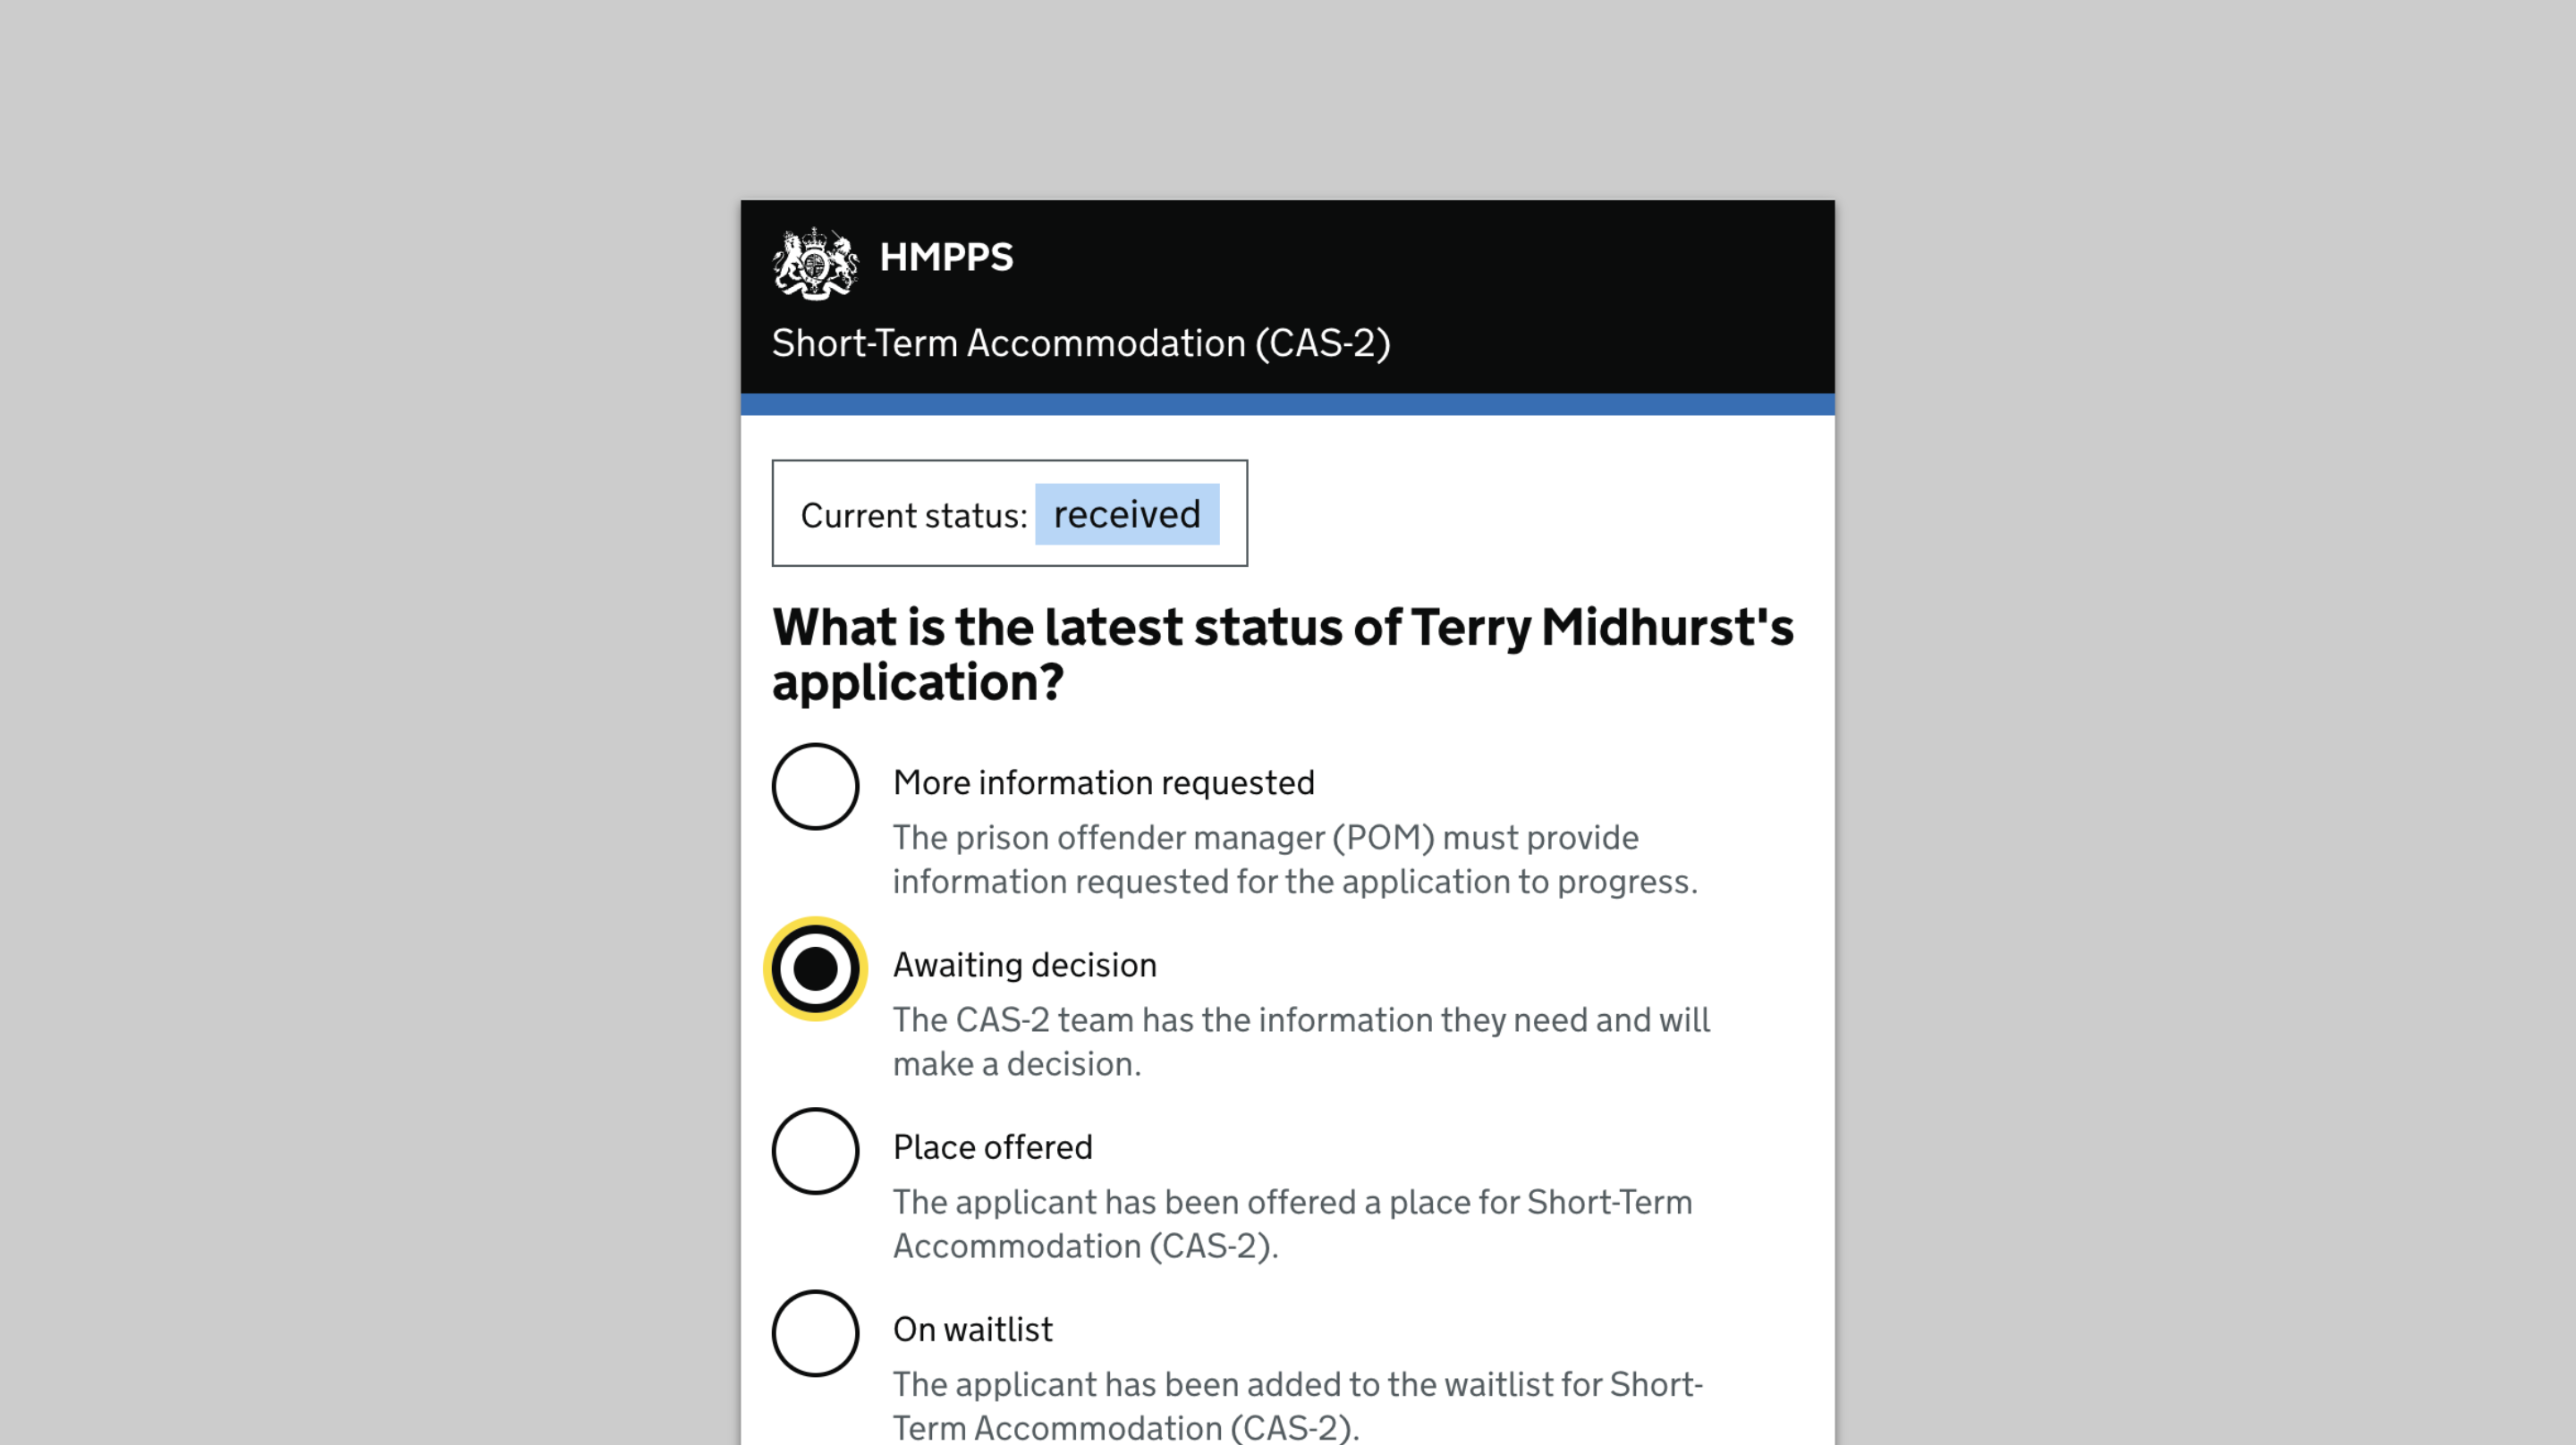
Task: Click the blue bar below the header
Action: click(1288, 404)
